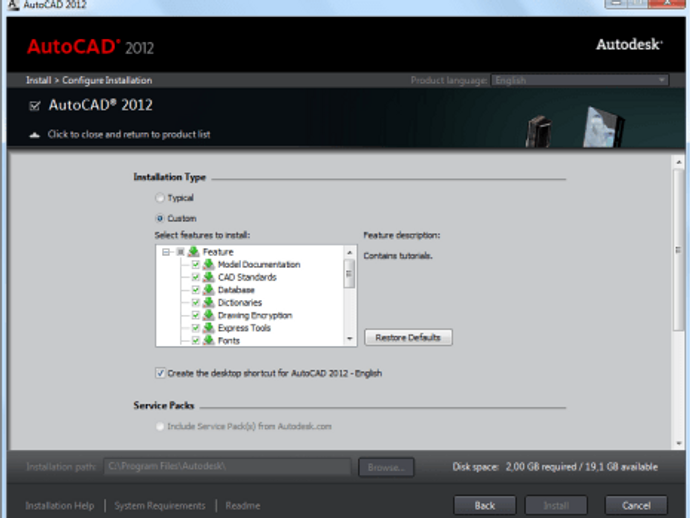Uncheck the Fonts feature checkbox
Image resolution: width=690 pixels, height=518 pixels.
195,341
